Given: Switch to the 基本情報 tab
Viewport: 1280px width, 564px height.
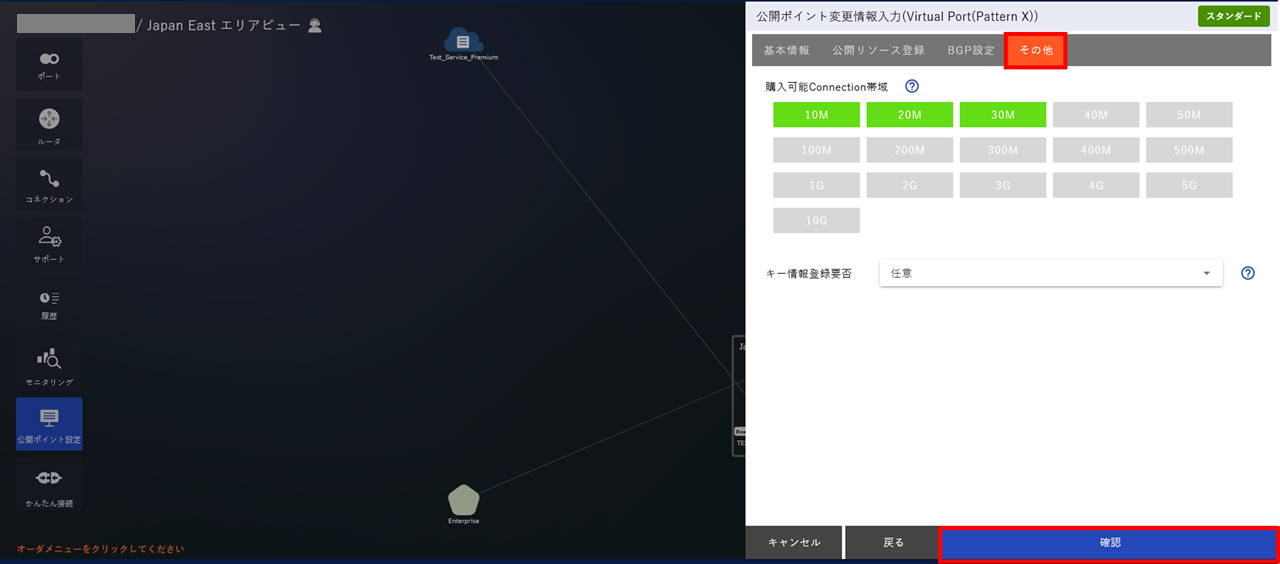Looking at the screenshot, I should pyautogui.click(x=787, y=50).
